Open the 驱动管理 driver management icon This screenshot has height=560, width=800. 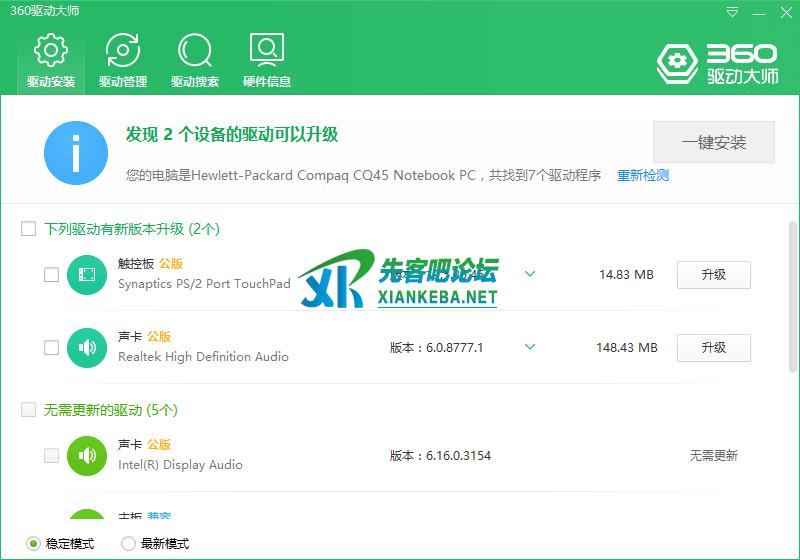coord(123,50)
